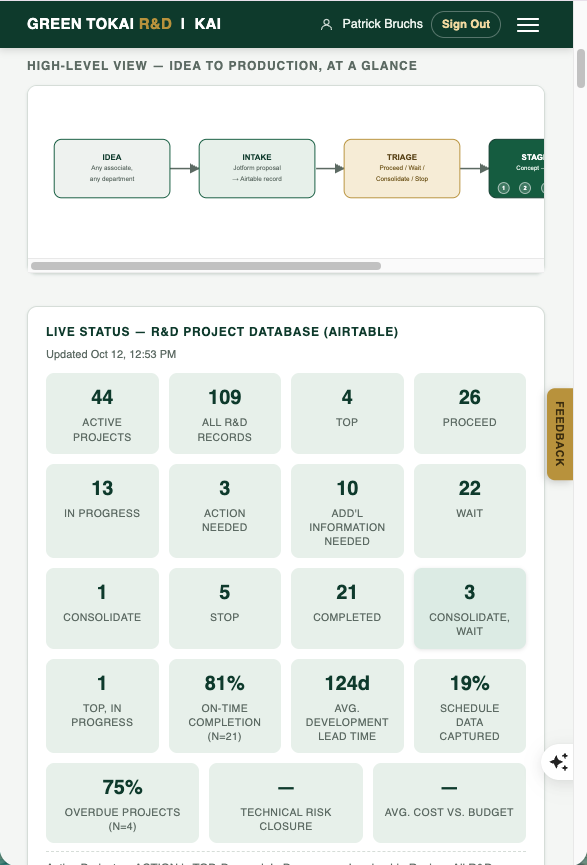Open the Technical Risk Closure card
Image resolution: width=587 pixels, height=865 pixels.
point(286,803)
